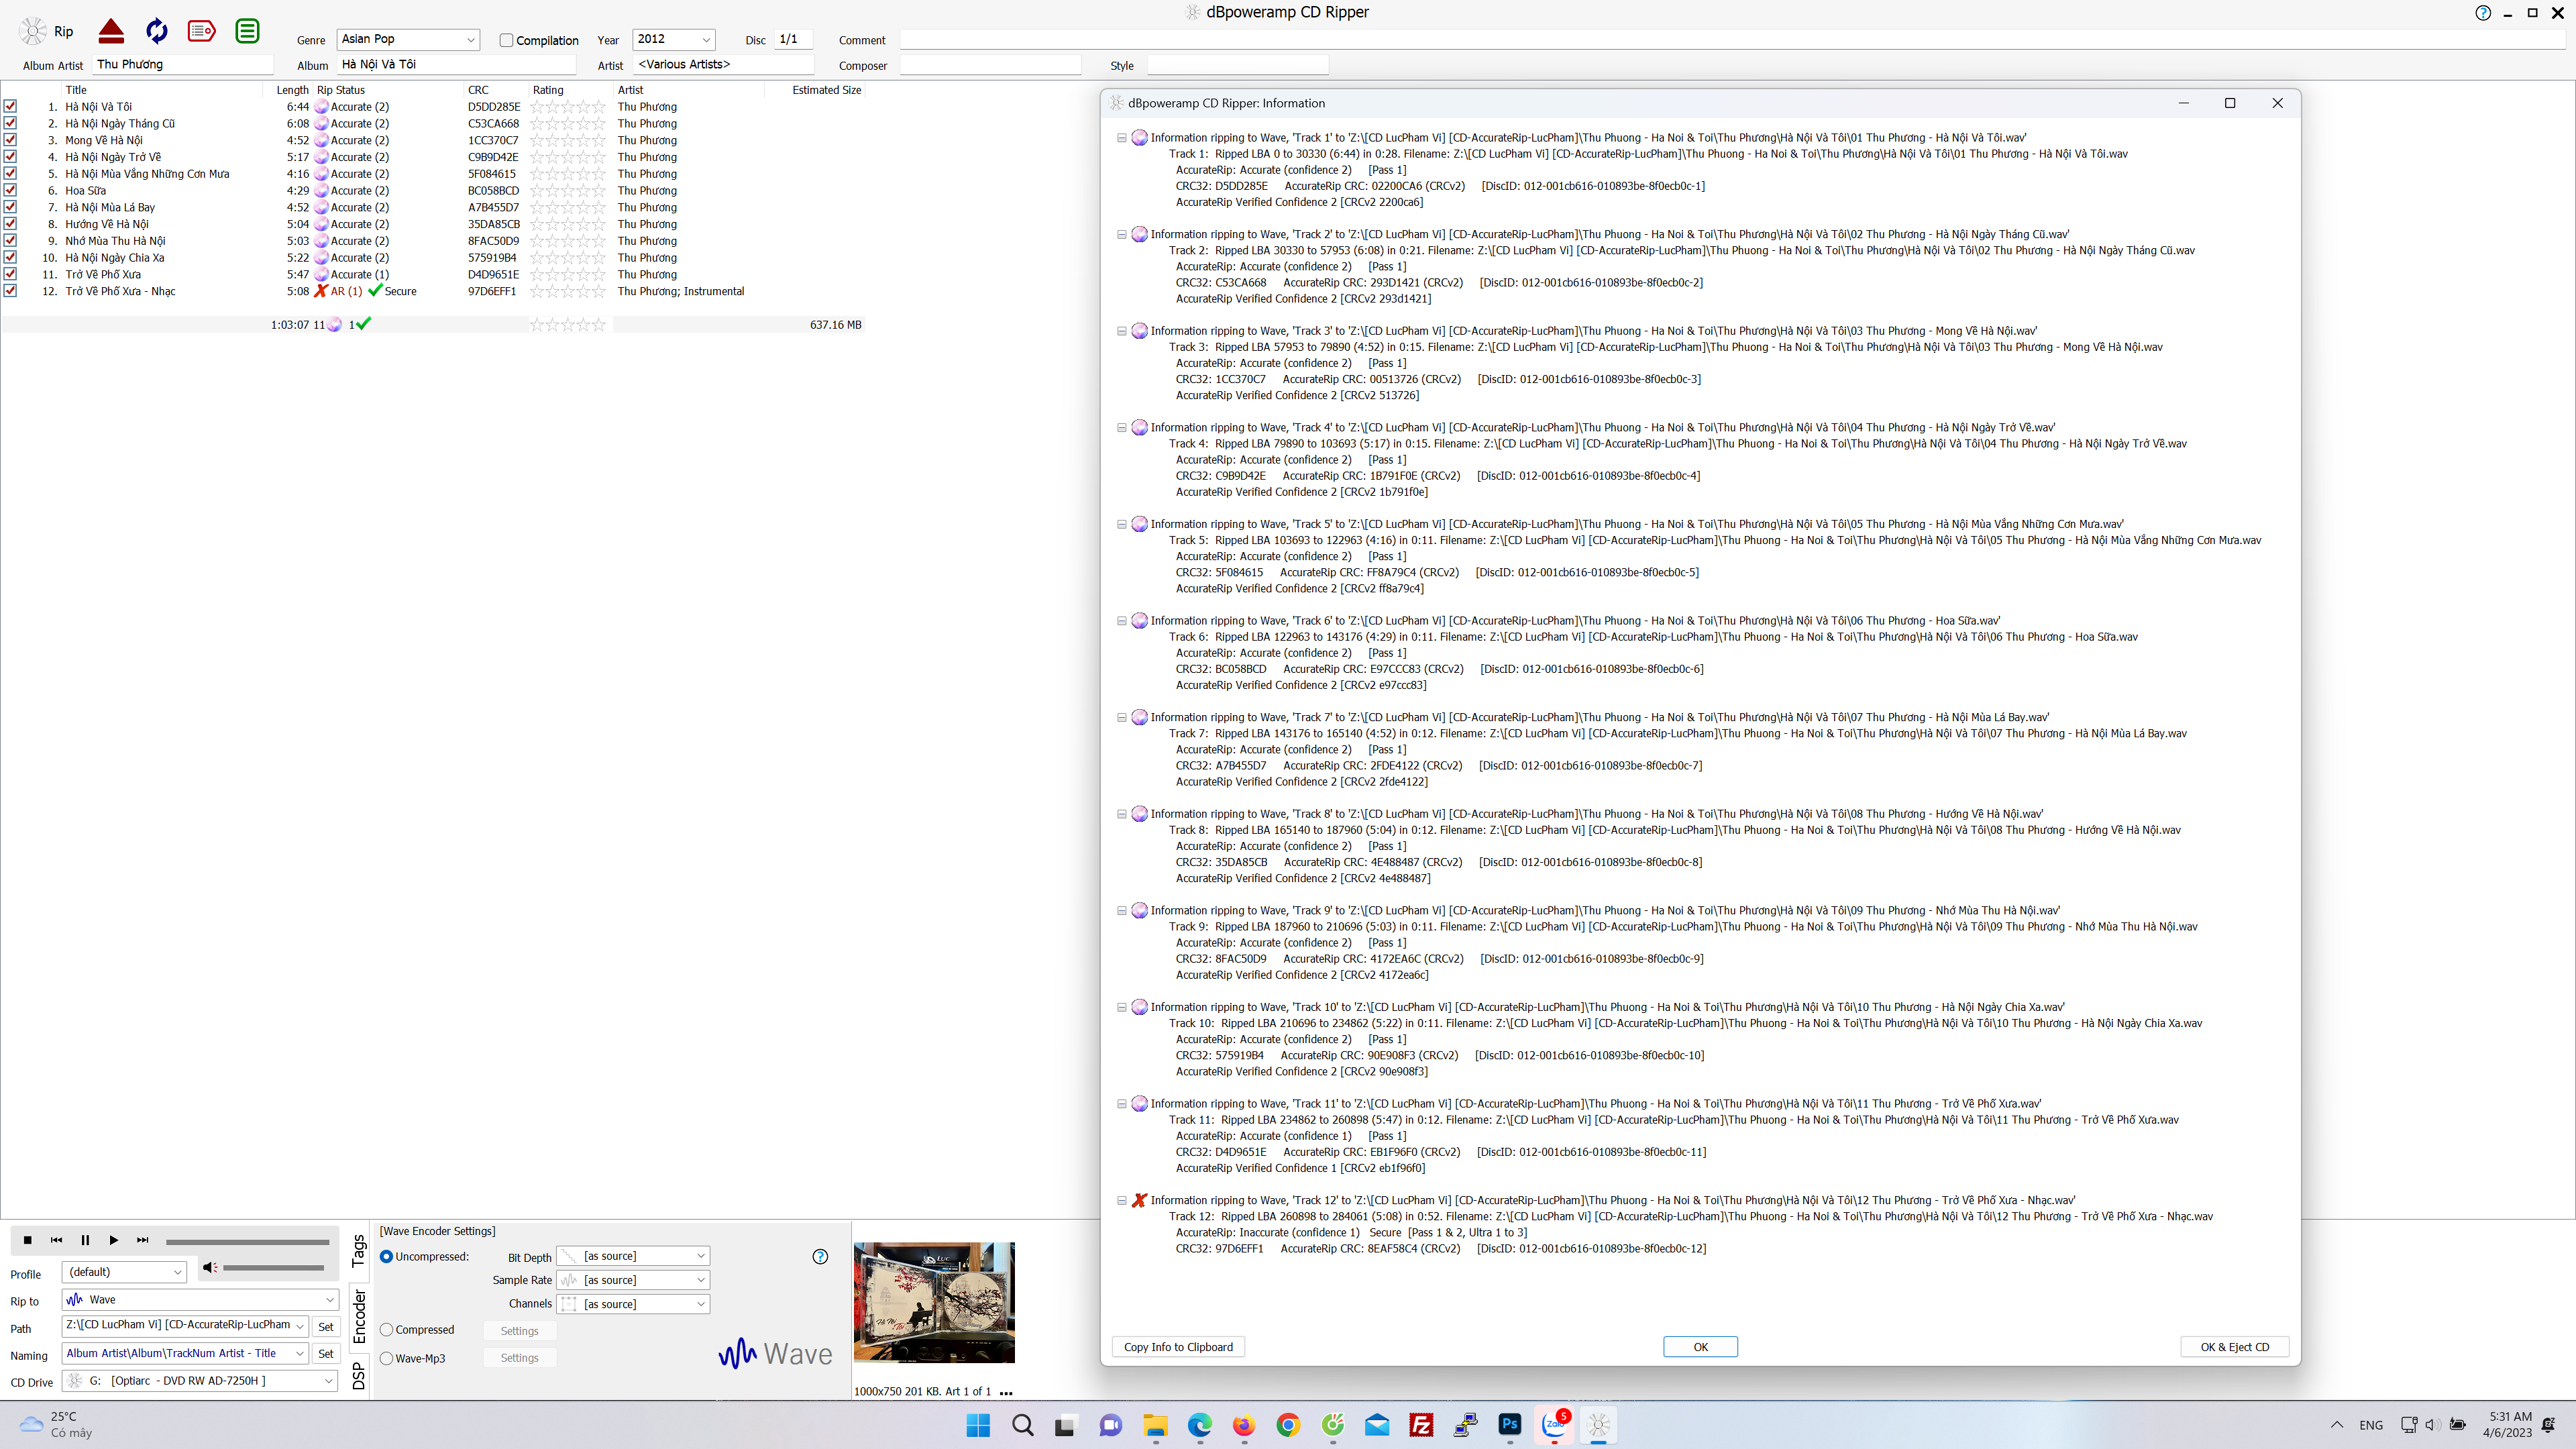Viewport: 2576px width, 1449px height.
Task: Mute the speaker volume icon
Action: [x=209, y=1267]
